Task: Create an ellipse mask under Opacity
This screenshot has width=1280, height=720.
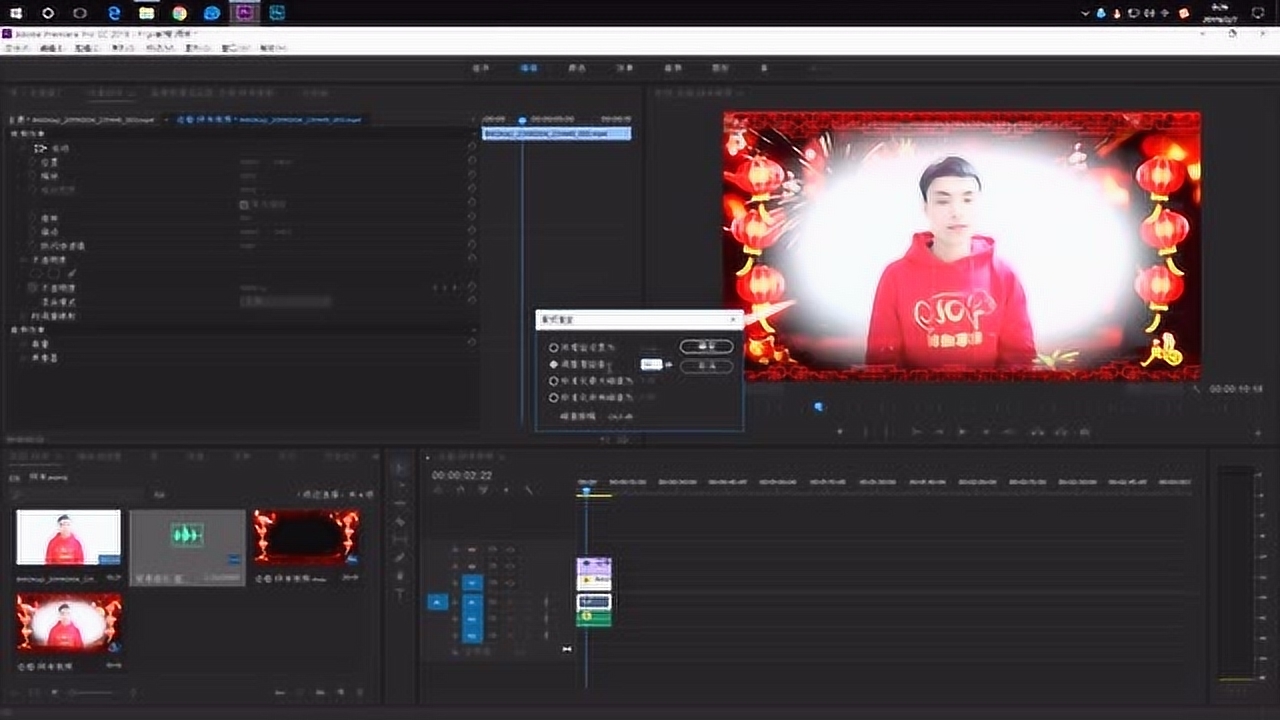Action: (x=37, y=273)
